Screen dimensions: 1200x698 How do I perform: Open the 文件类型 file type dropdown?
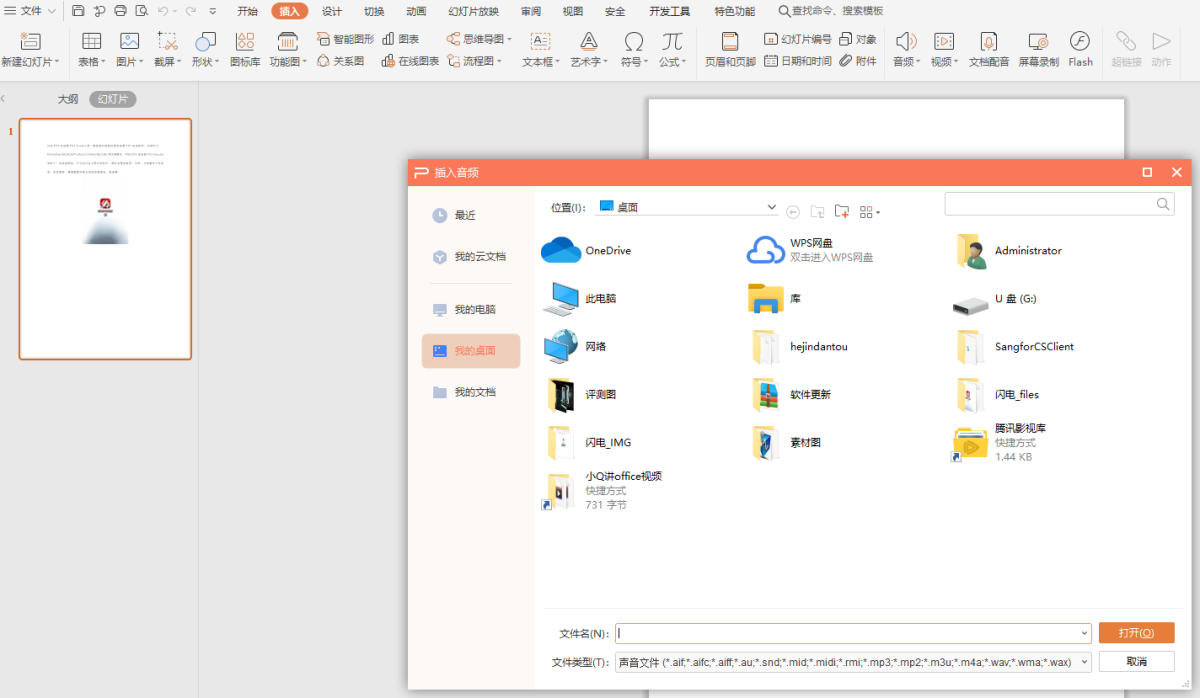coord(1085,662)
